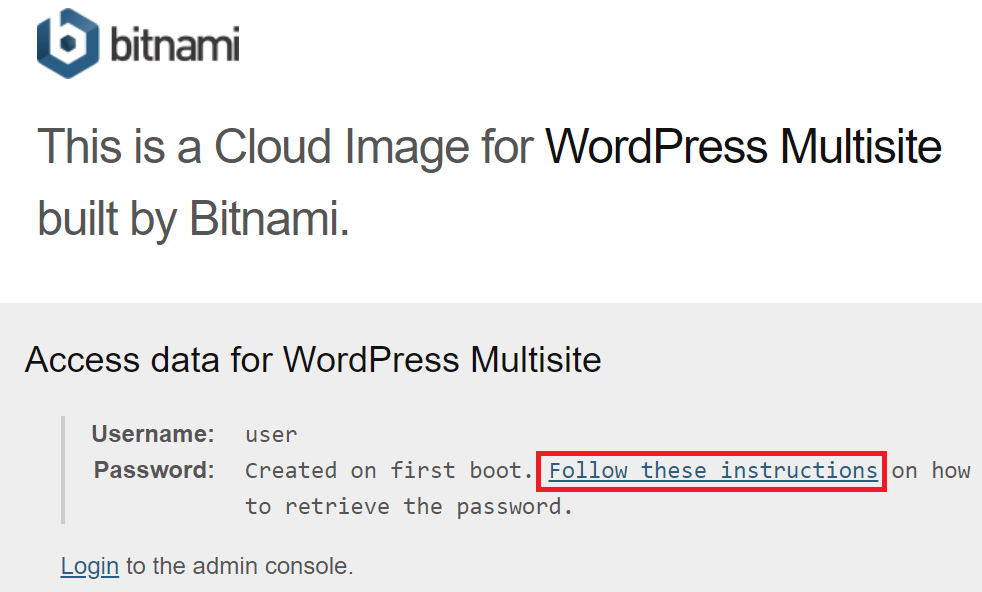Click the text Created on first boot

click(x=389, y=470)
